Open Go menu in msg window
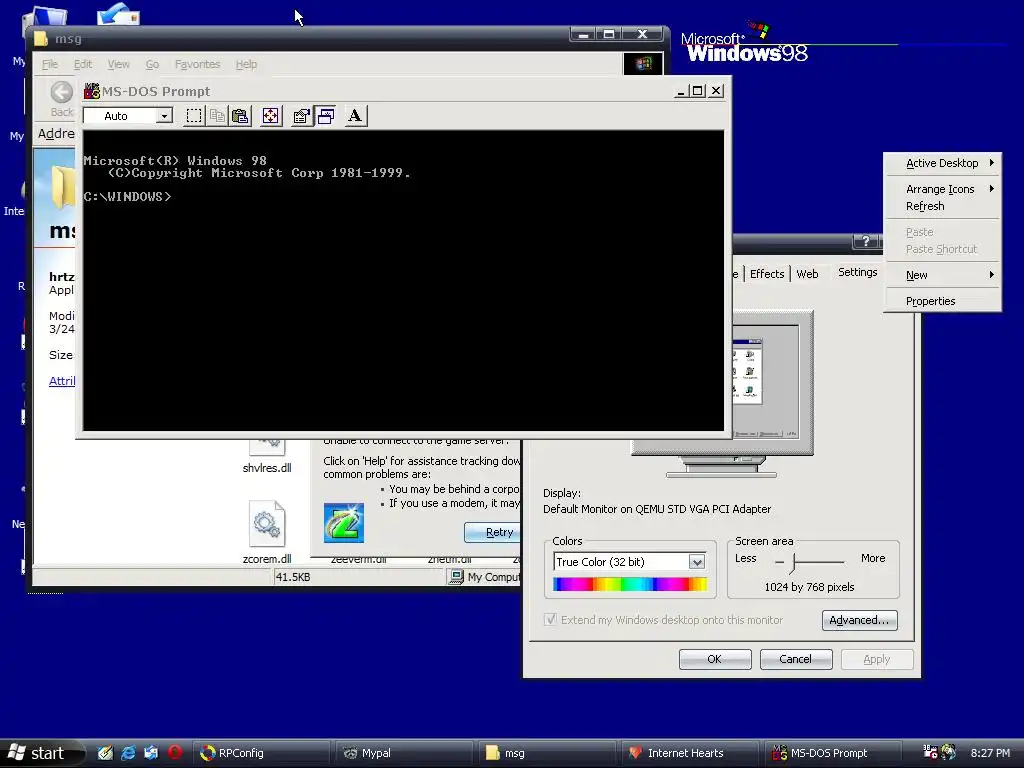Screen dimensions: 1024x768 coord(152,64)
